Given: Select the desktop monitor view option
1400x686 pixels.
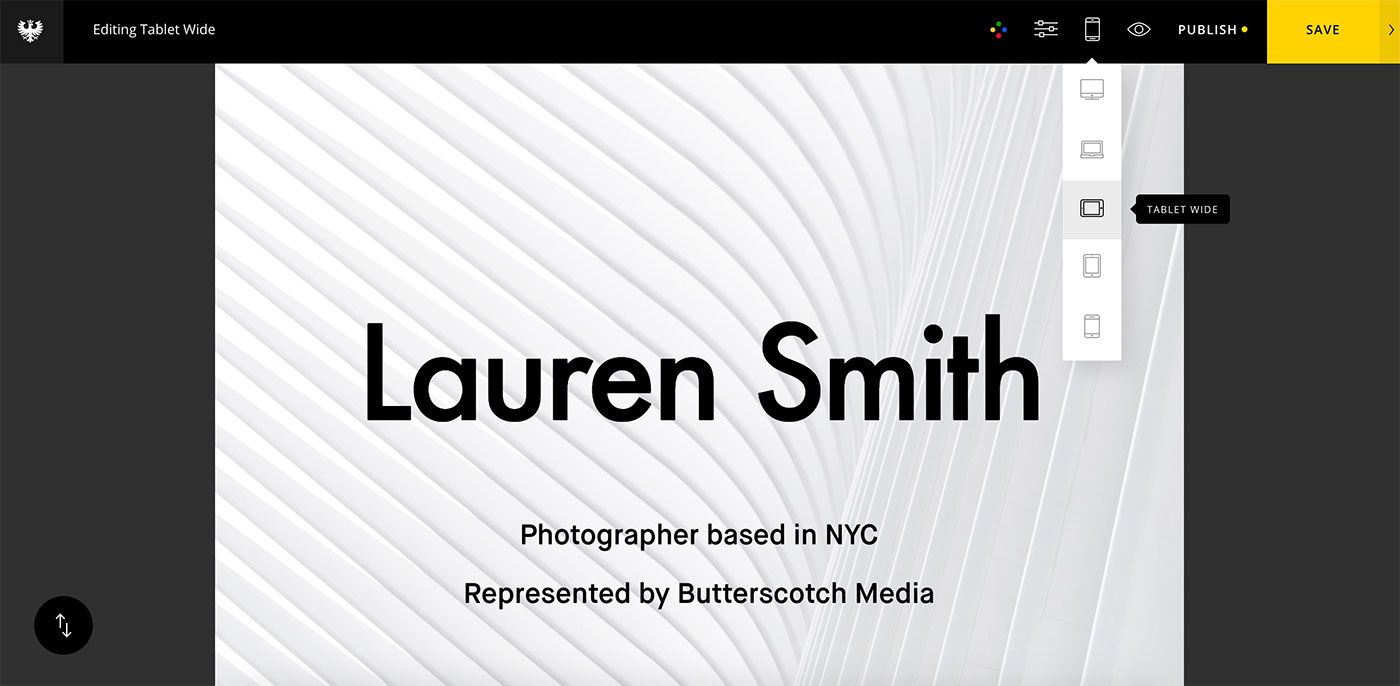Looking at the screenshot, I should 1092,90.
